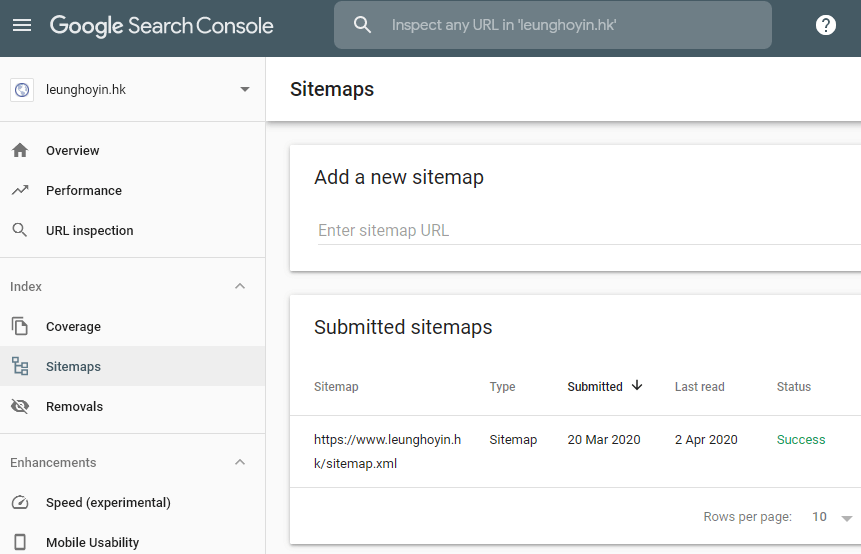Click the Google Search Console logo
861x554 pixels.
161,26
